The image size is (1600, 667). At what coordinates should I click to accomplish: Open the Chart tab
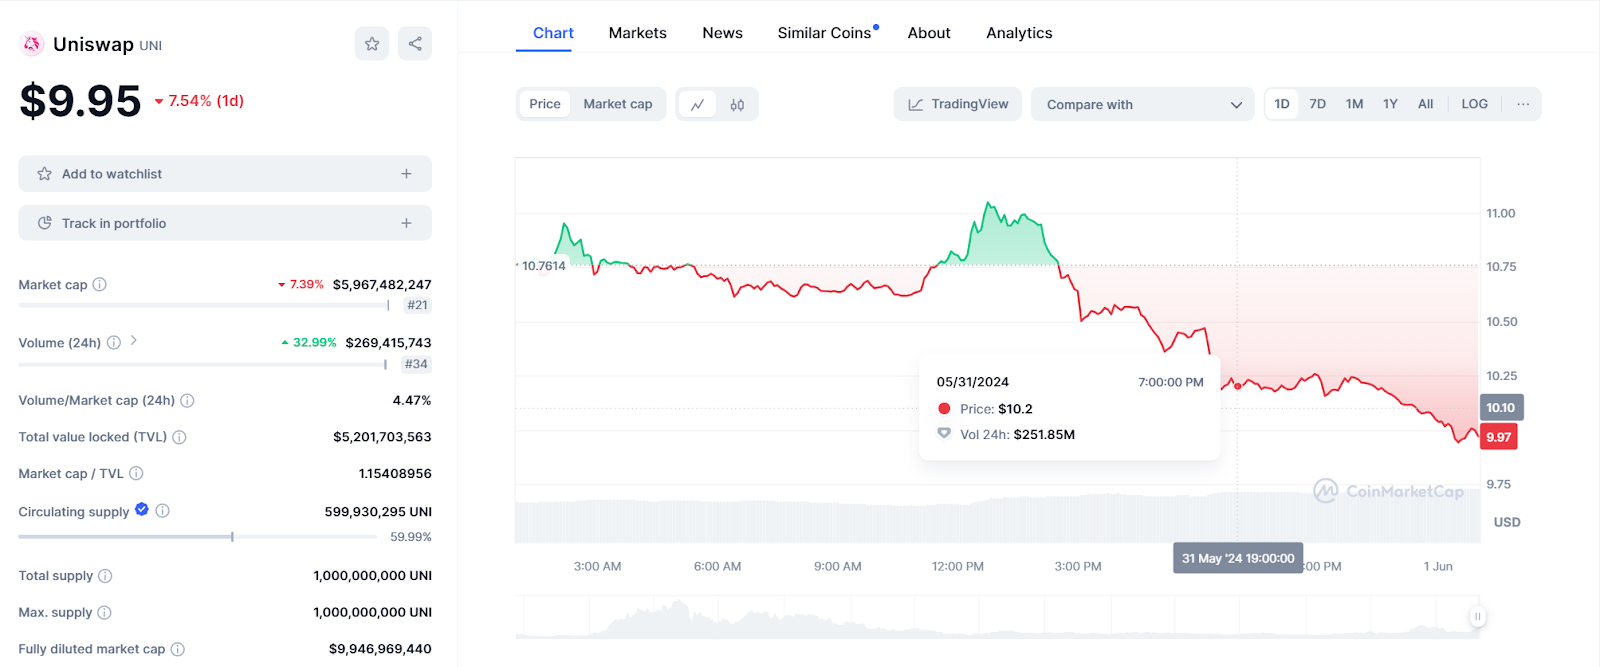pos(553,33)
